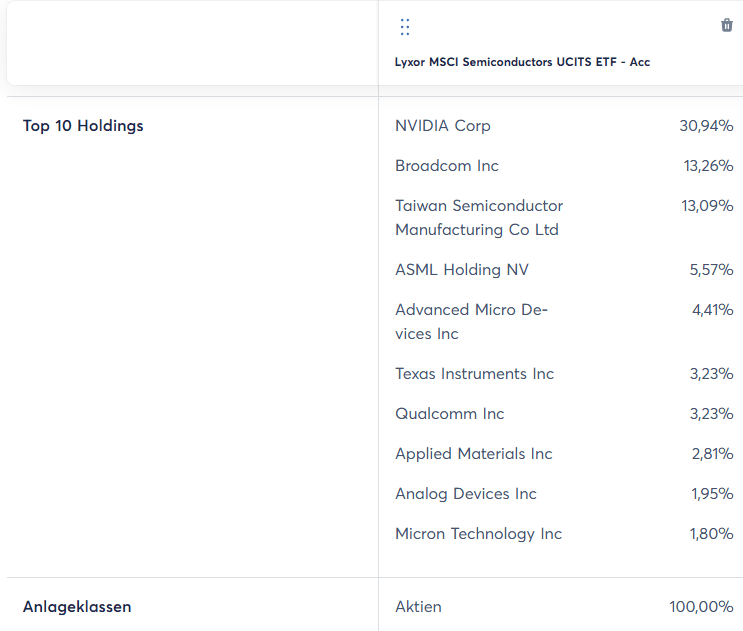Click NVIDIA's 30,94% weighting value

coord(706,126)
